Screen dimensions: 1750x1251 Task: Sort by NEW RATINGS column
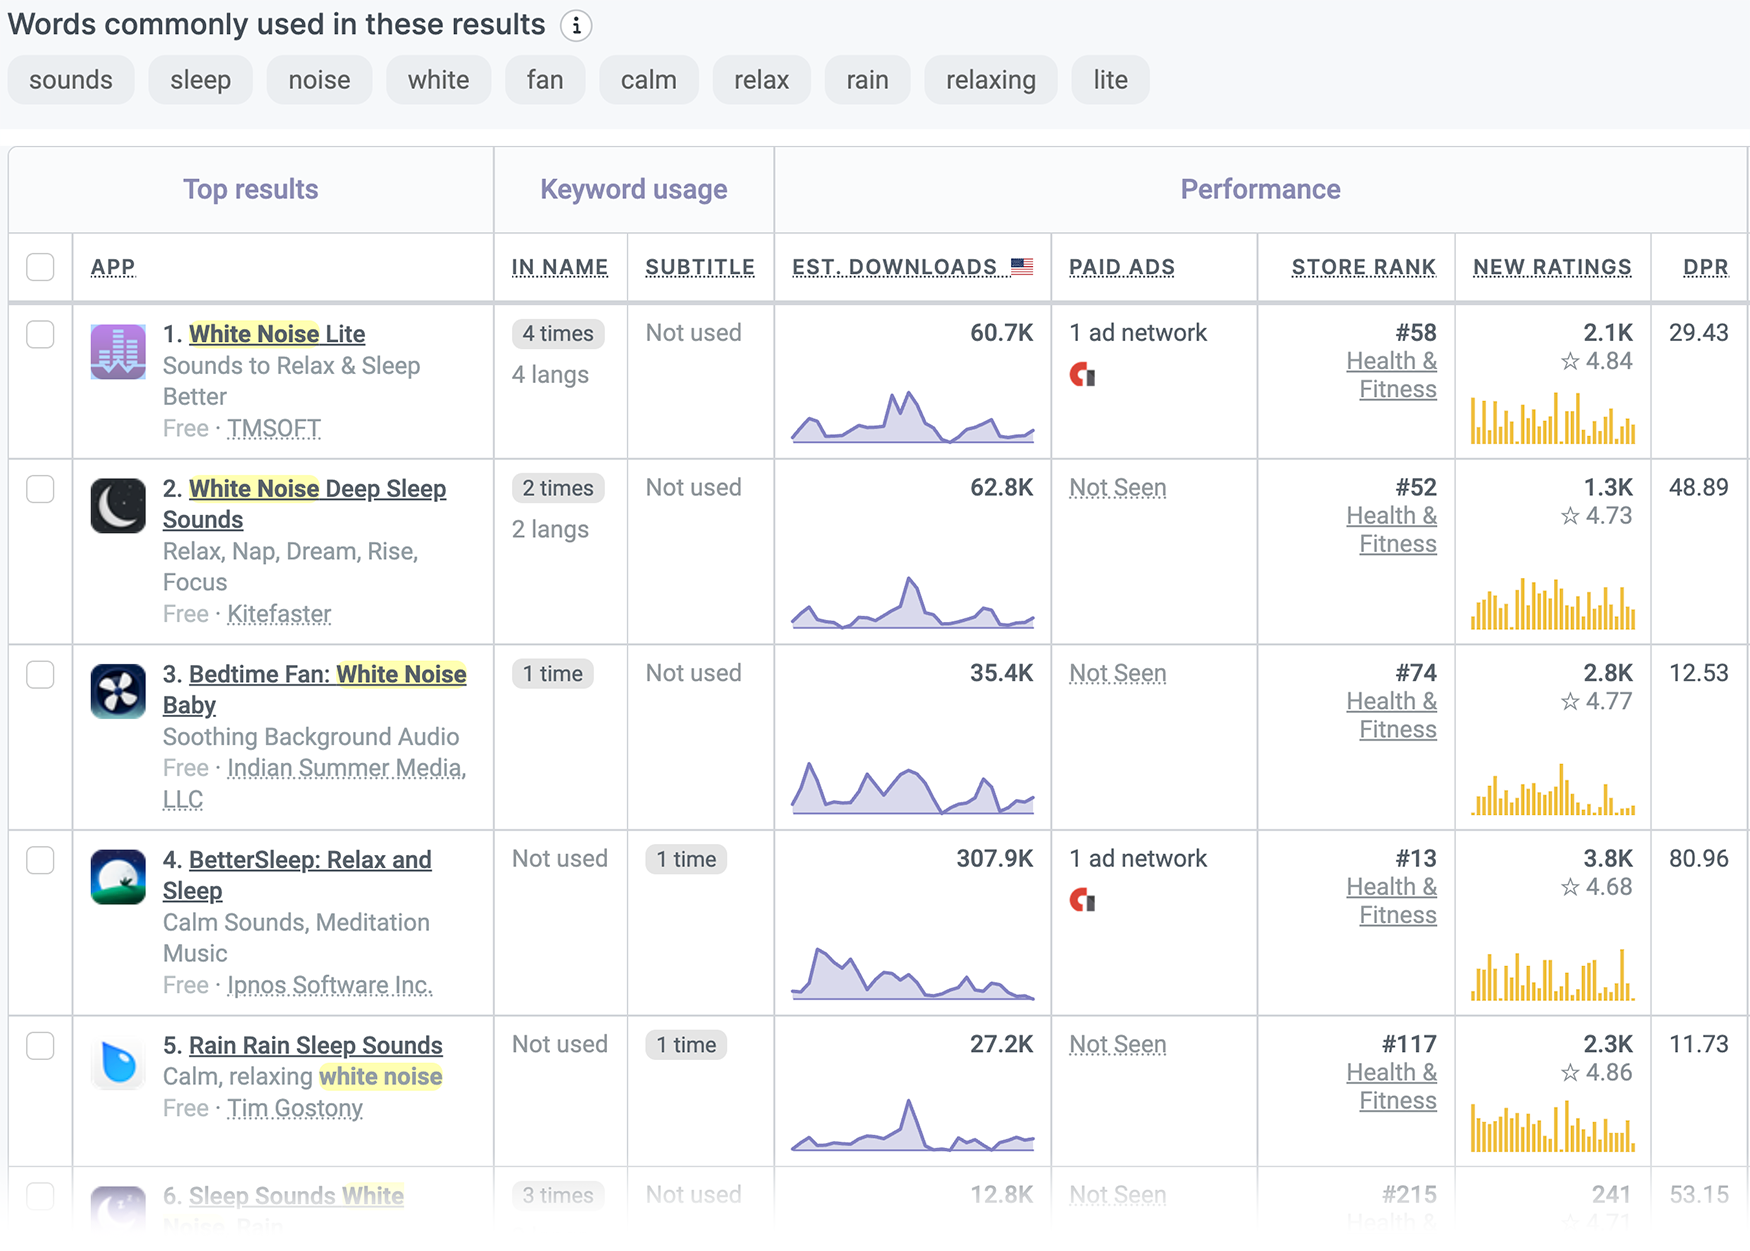[1552, 267]
